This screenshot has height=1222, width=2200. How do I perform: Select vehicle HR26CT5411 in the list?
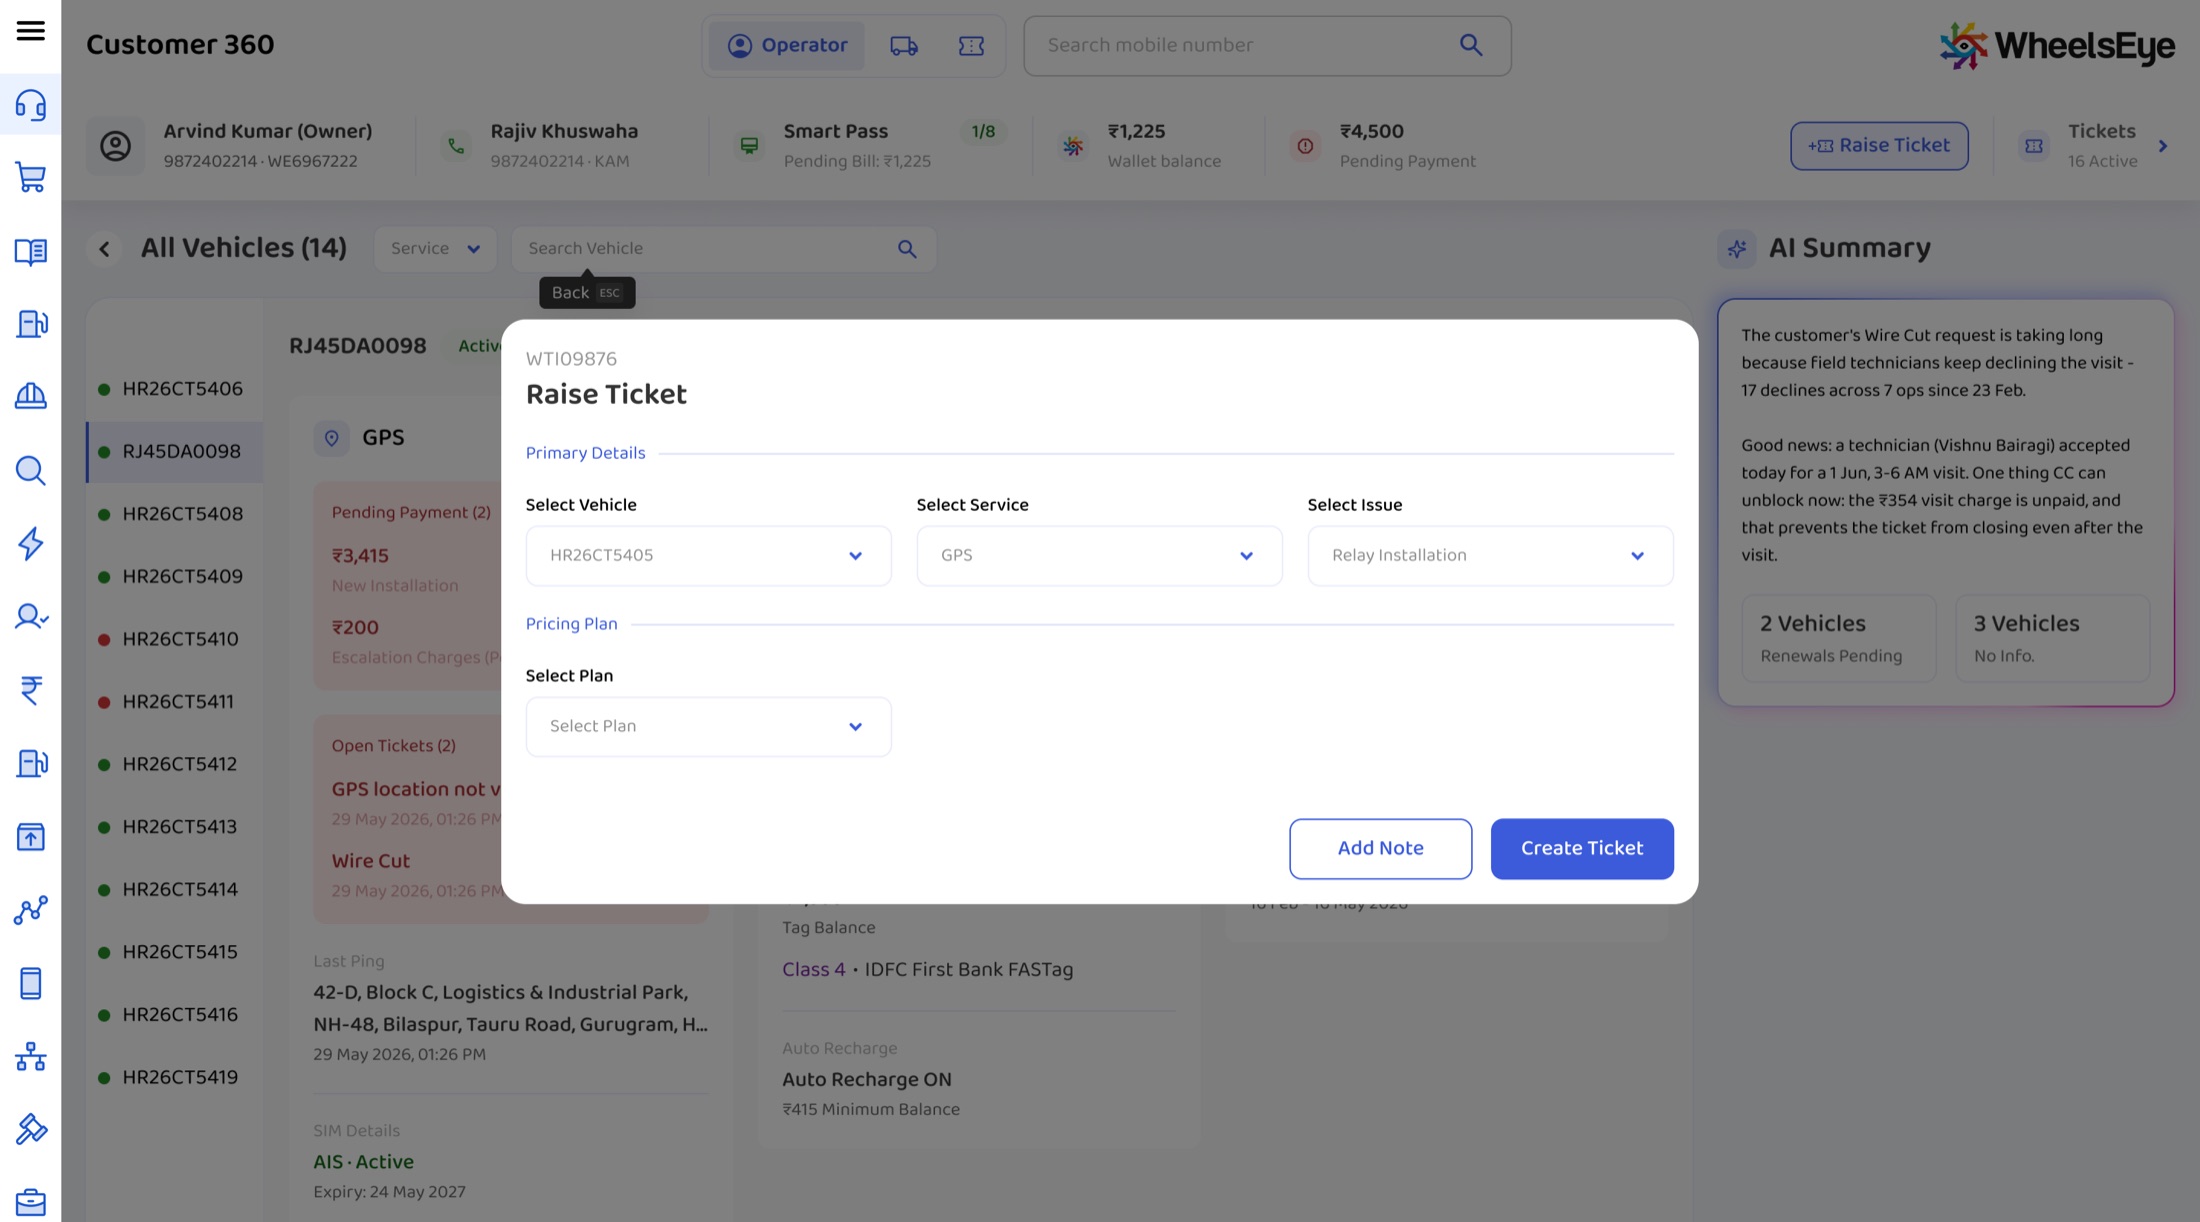[174, 702]
